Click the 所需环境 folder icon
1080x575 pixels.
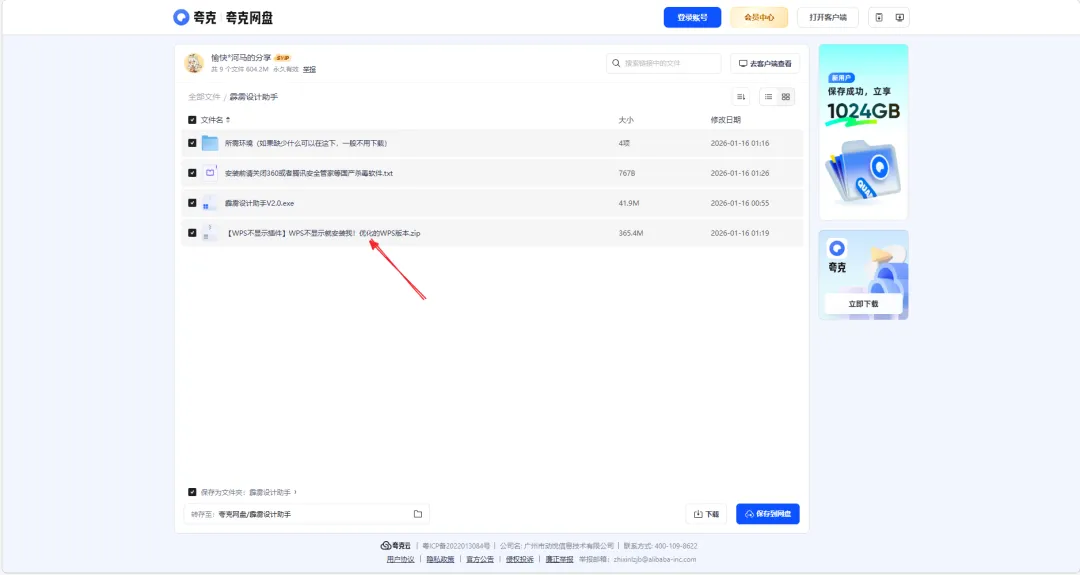[x=210, y=143]
